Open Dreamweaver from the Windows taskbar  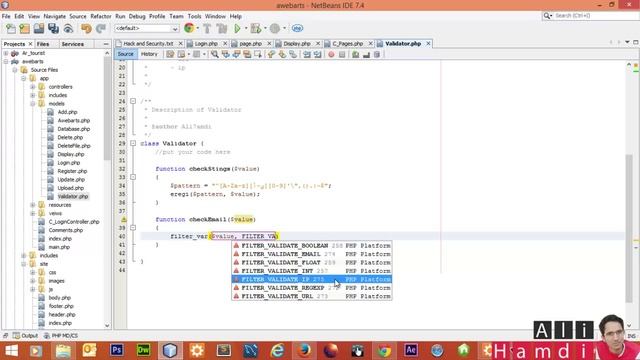(143, 350)
